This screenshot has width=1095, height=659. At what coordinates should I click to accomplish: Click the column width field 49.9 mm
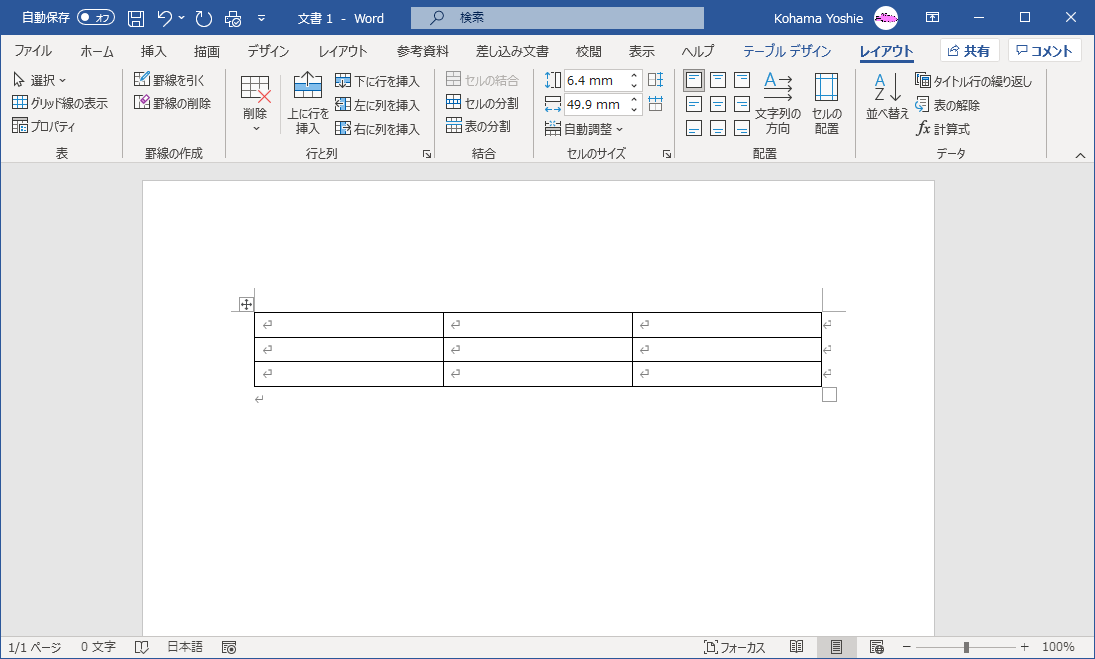[596, 105]
